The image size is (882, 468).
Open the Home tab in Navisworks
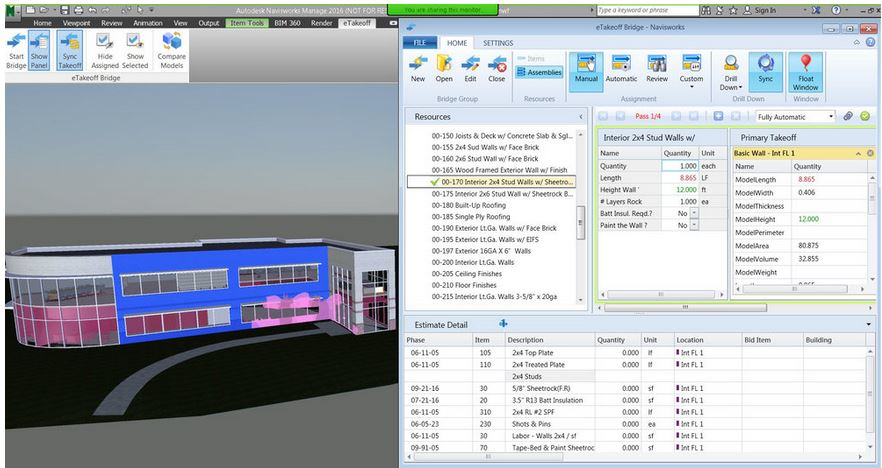[42, 23]
